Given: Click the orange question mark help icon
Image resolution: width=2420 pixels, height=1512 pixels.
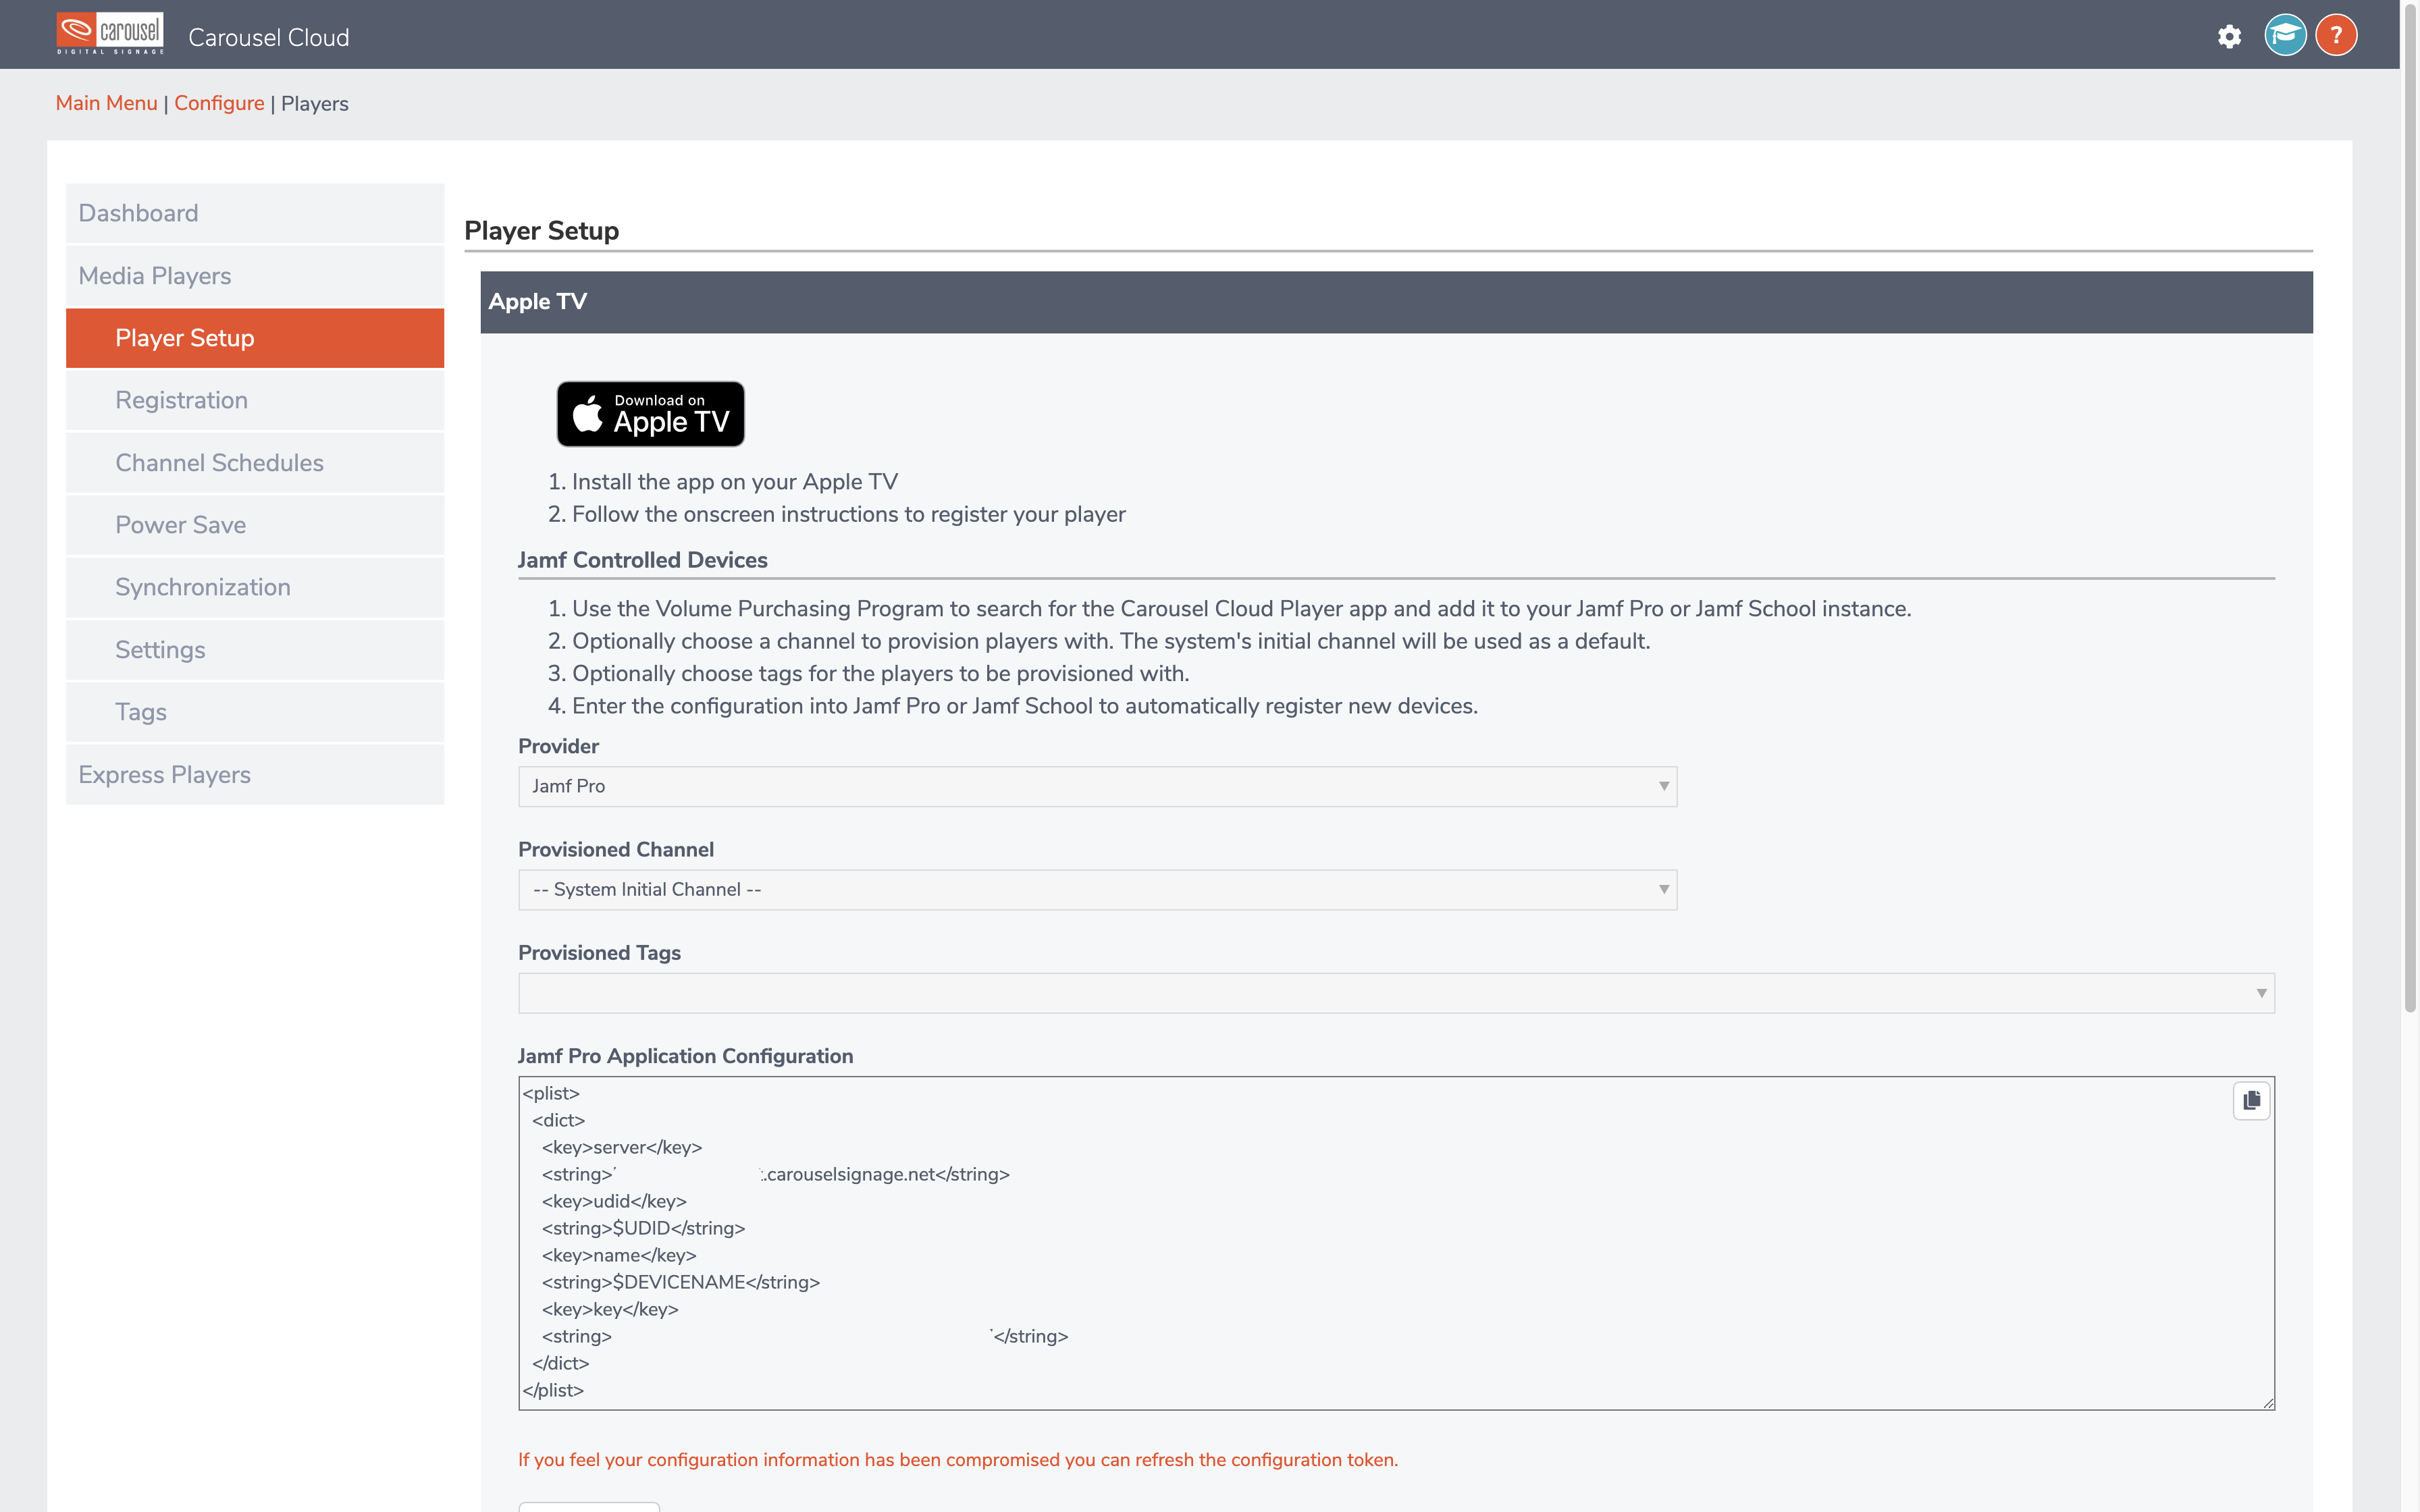Looking at the screenshot, I should click(x=2336, y=36).
